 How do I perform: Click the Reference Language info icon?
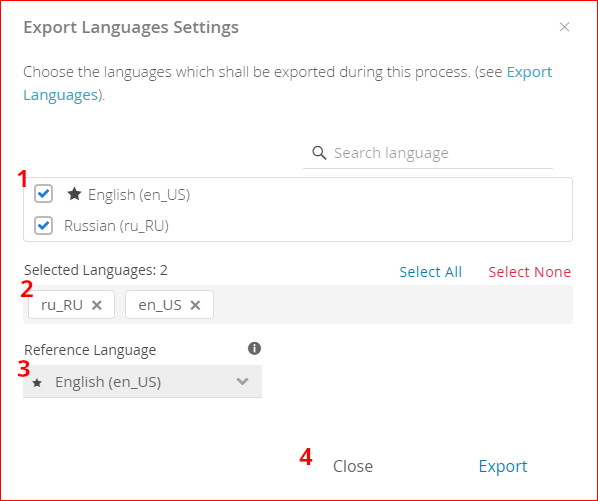pos(254,348)
